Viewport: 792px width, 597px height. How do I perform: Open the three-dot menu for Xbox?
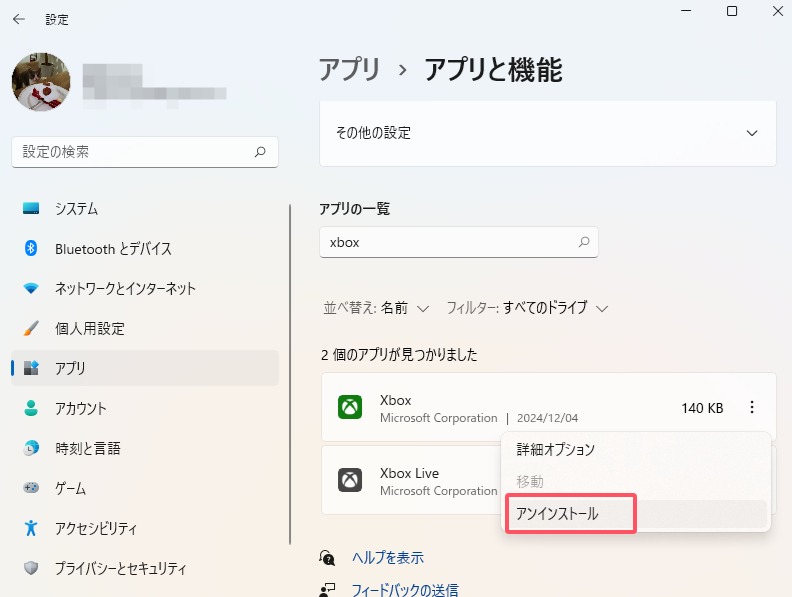coord(752,407)
